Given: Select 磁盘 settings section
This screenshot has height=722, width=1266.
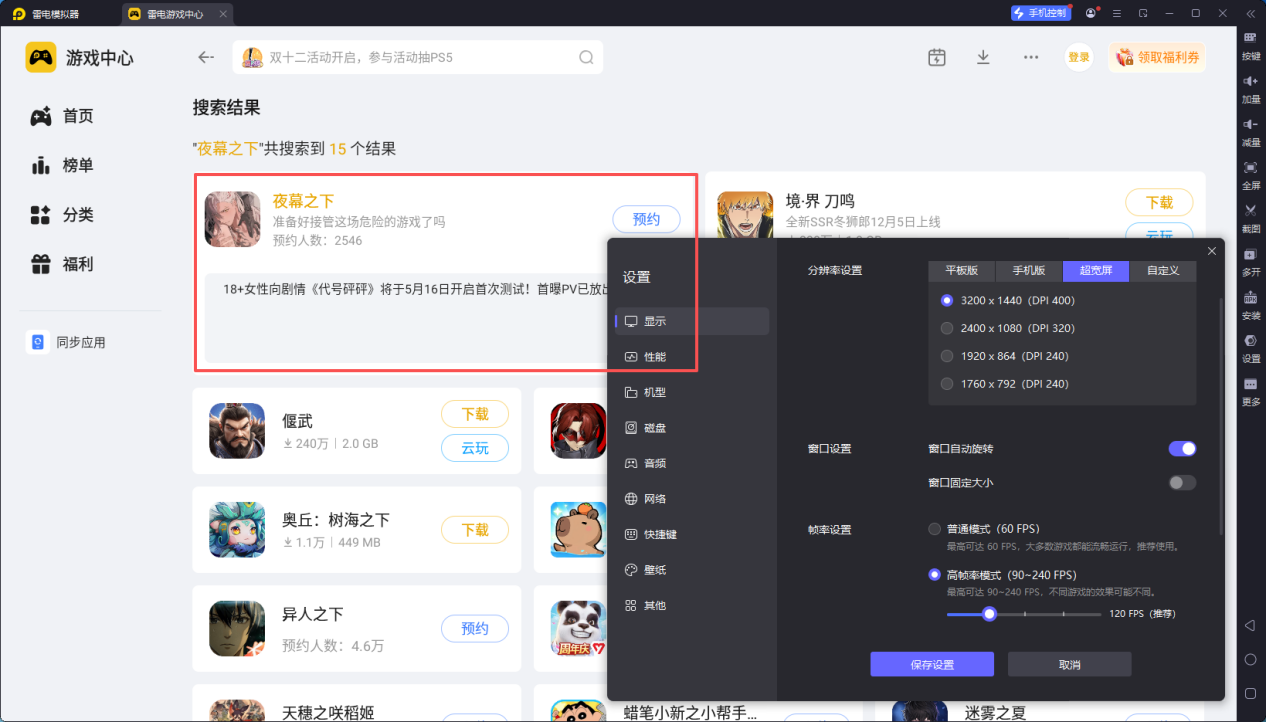Looking at the screenshot, I should [692, 427].
